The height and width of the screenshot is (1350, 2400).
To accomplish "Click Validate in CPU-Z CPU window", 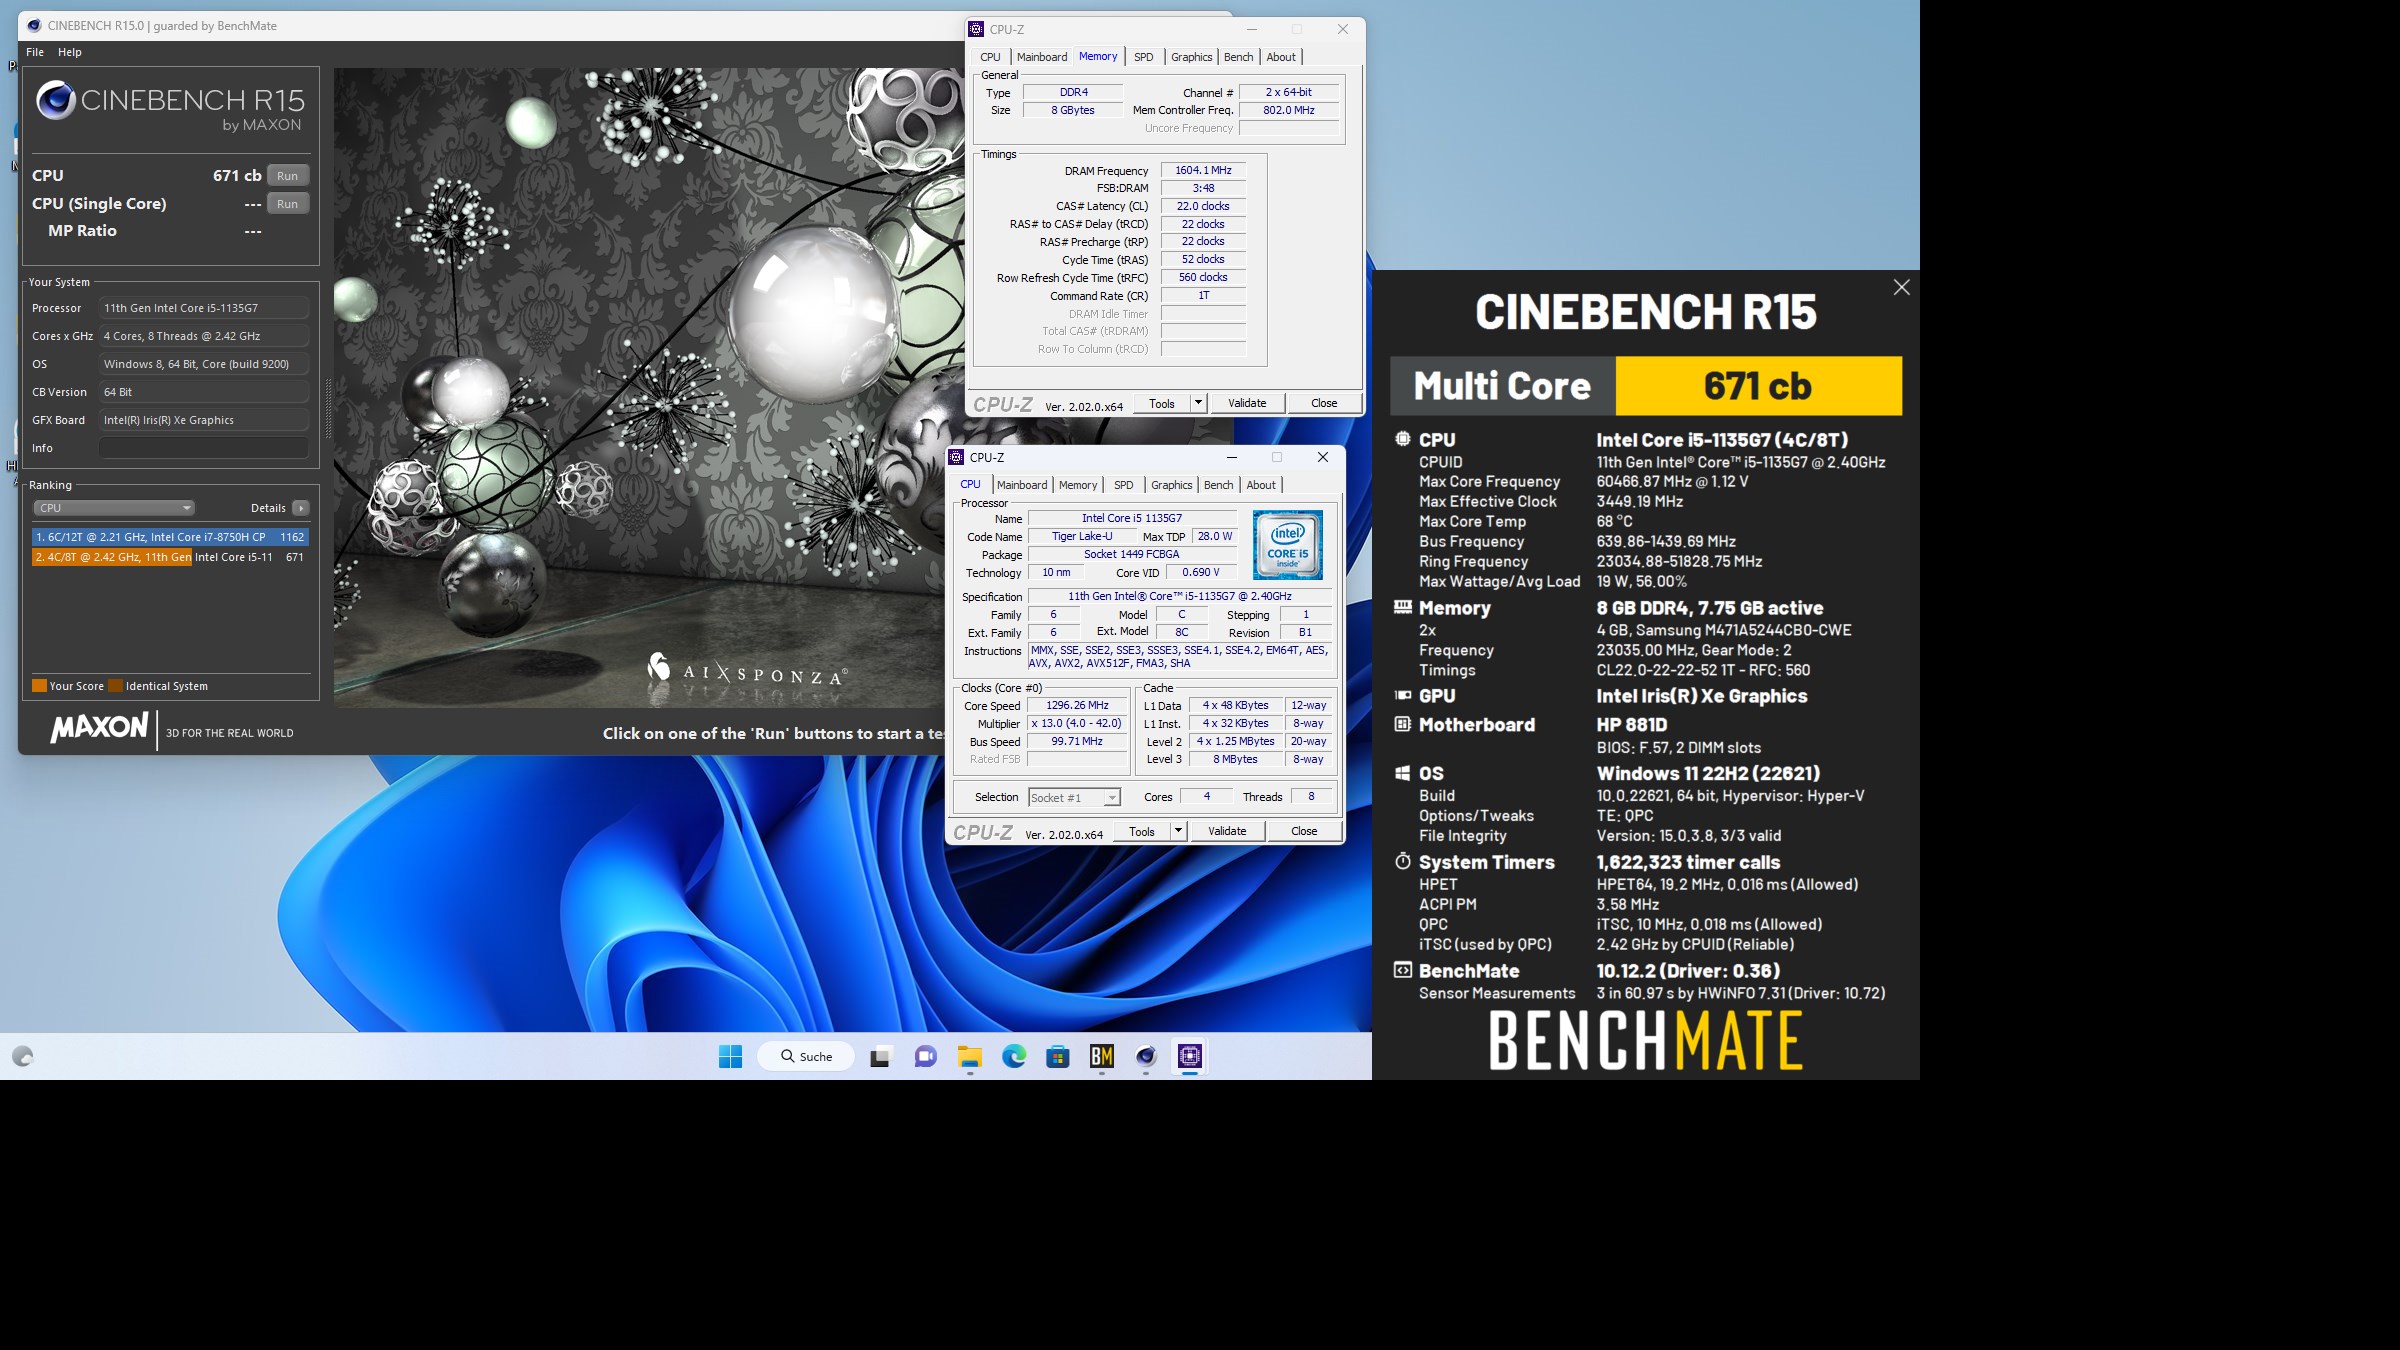I will [x=1227, y=831].
